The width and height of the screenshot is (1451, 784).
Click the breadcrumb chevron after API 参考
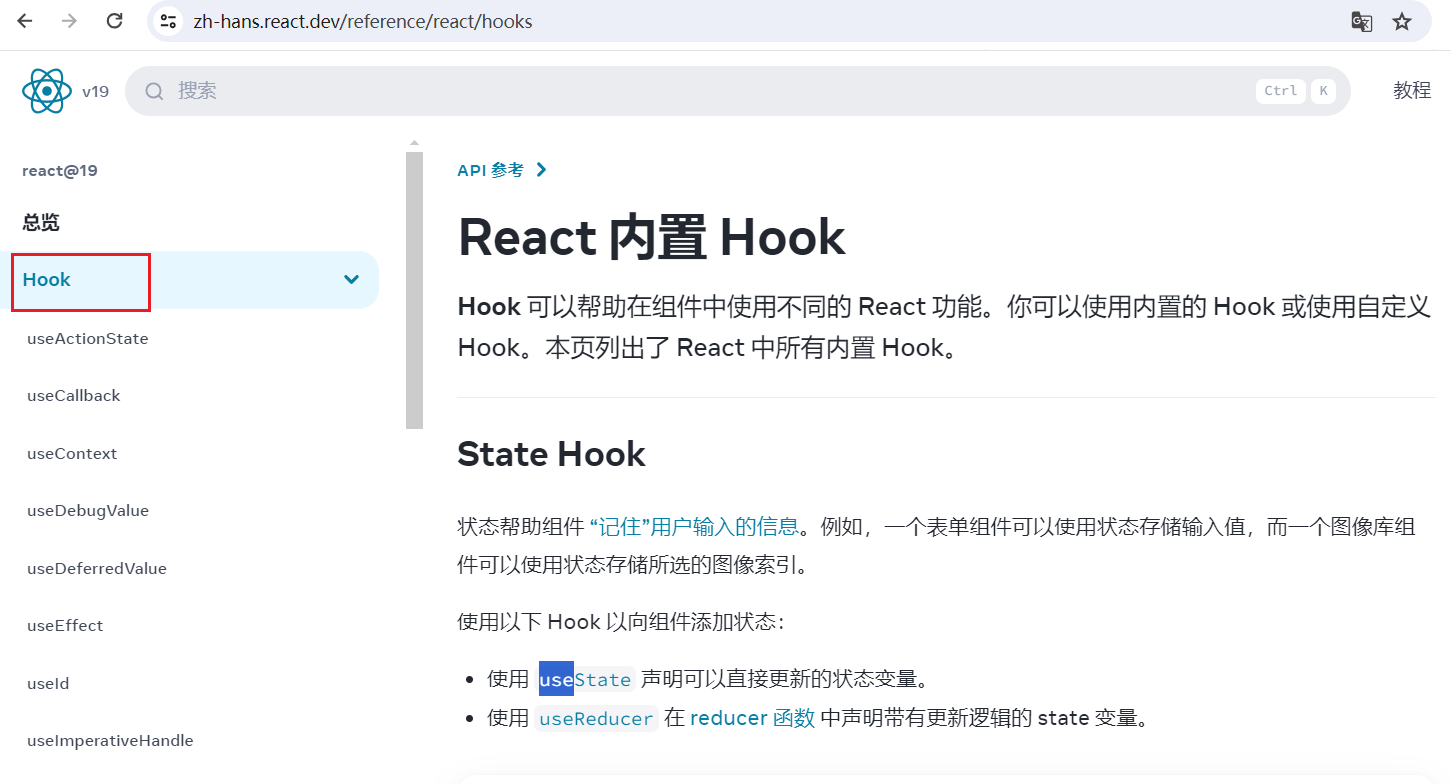(541, 170)
